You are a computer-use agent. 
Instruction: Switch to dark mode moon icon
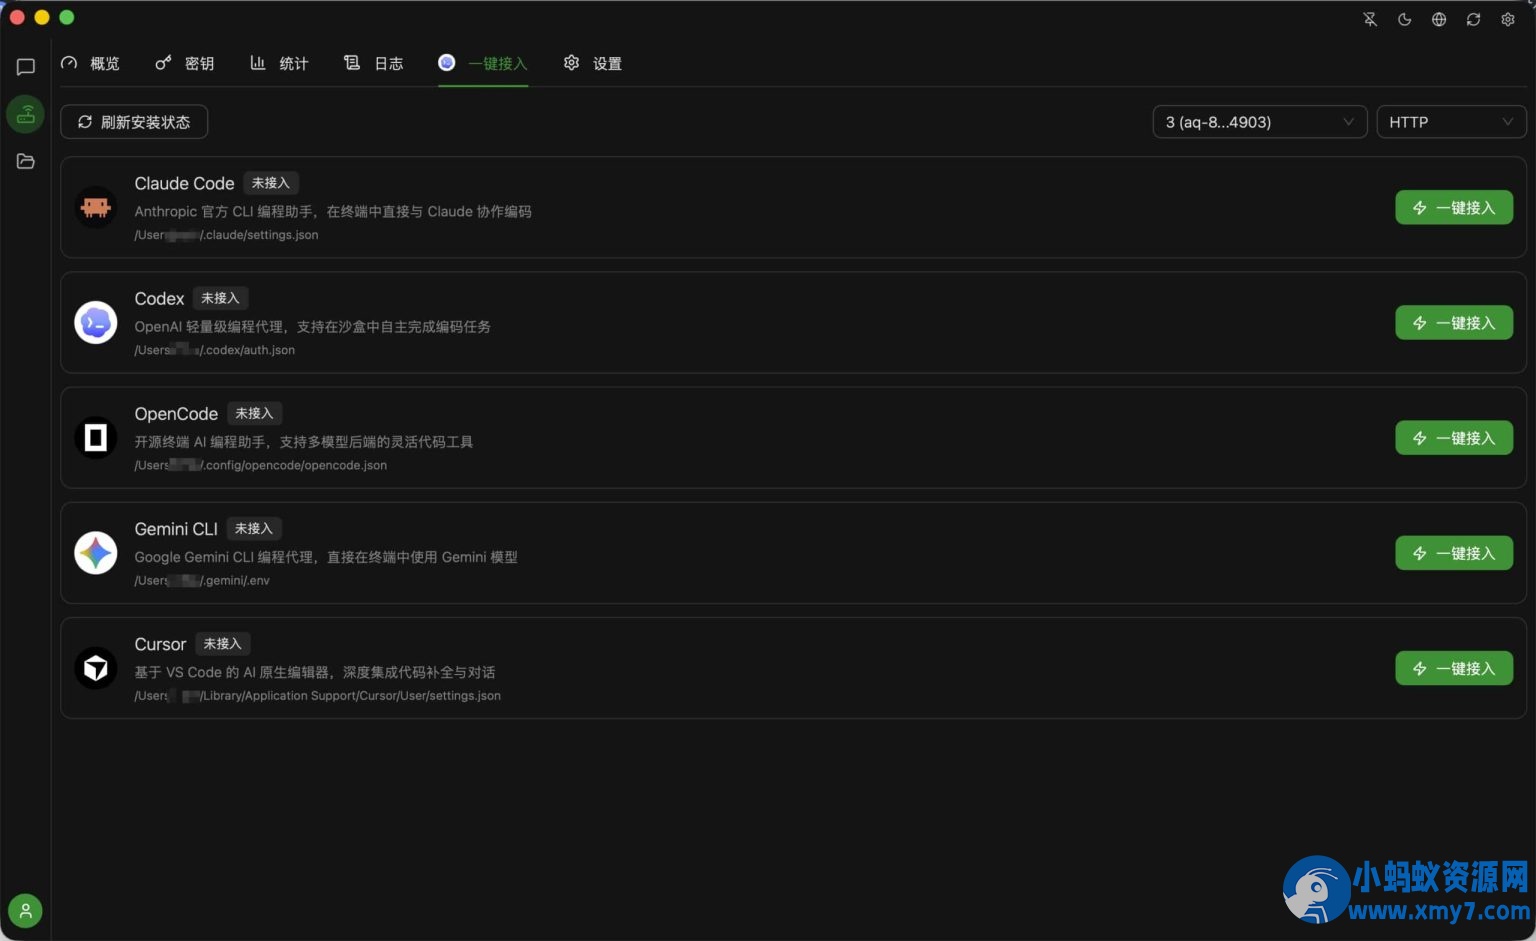point(1404,19)
